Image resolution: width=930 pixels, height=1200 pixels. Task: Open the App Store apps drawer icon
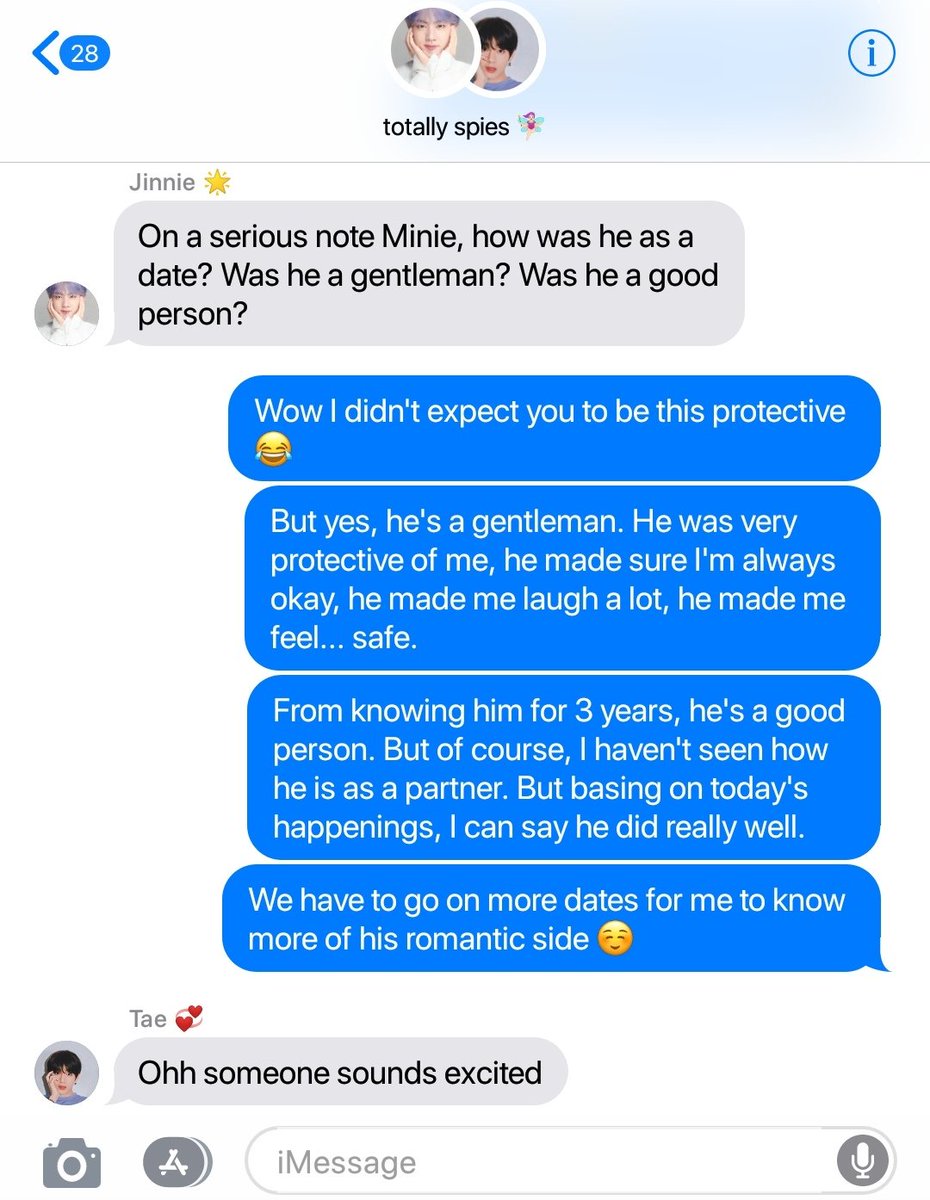[x=177, y=1162]
